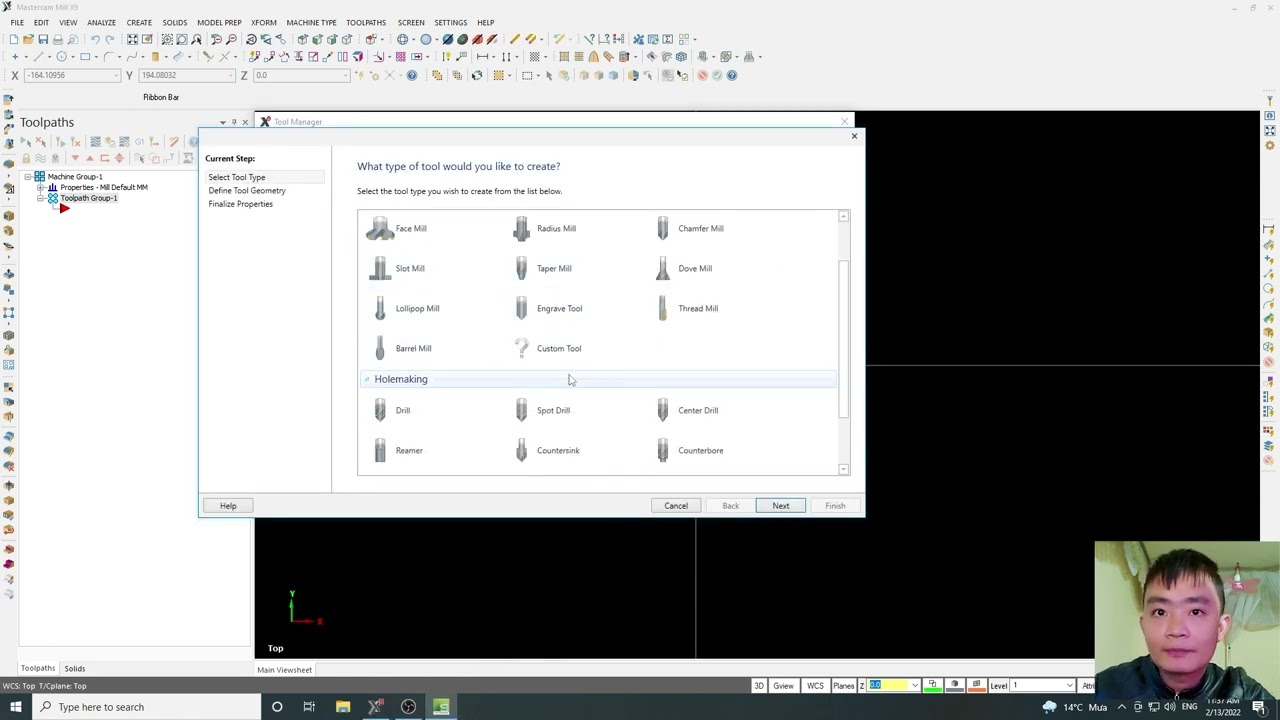
Task: Choose the Taper Mill tool
Action: 542,268
